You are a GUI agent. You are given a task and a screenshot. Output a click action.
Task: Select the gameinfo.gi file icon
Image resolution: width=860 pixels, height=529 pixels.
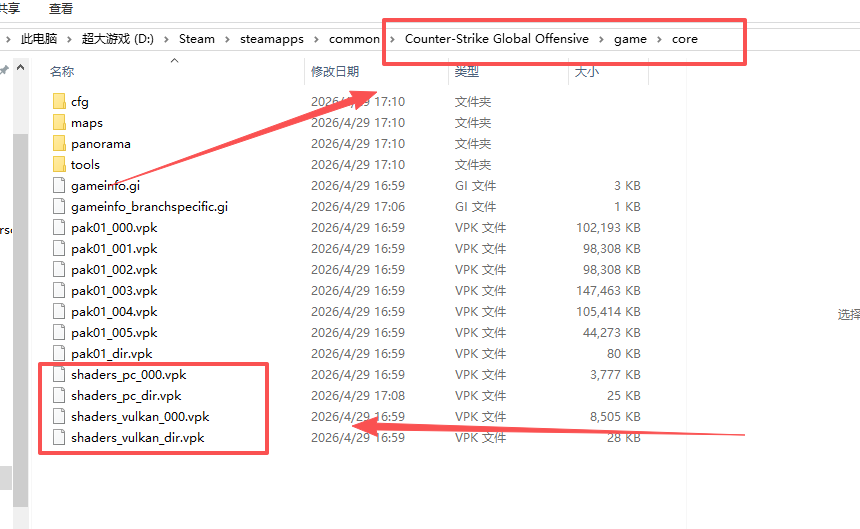(59, 186)
